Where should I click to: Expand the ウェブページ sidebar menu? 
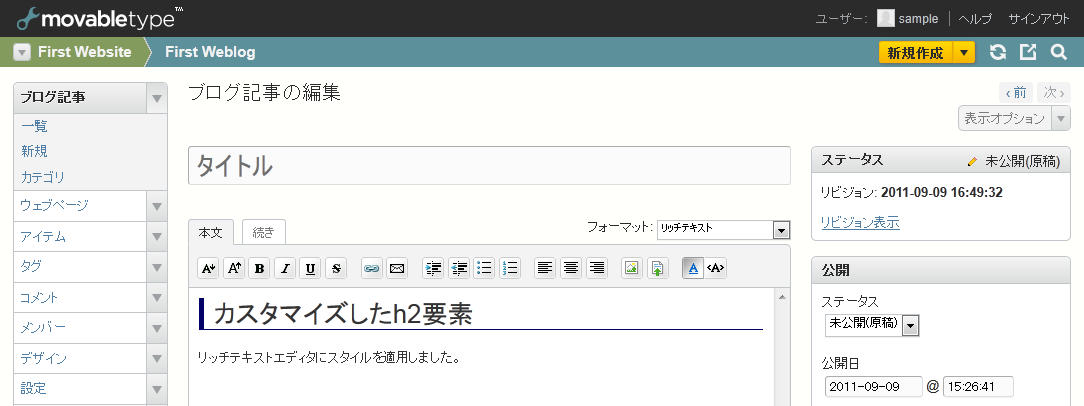157,206
